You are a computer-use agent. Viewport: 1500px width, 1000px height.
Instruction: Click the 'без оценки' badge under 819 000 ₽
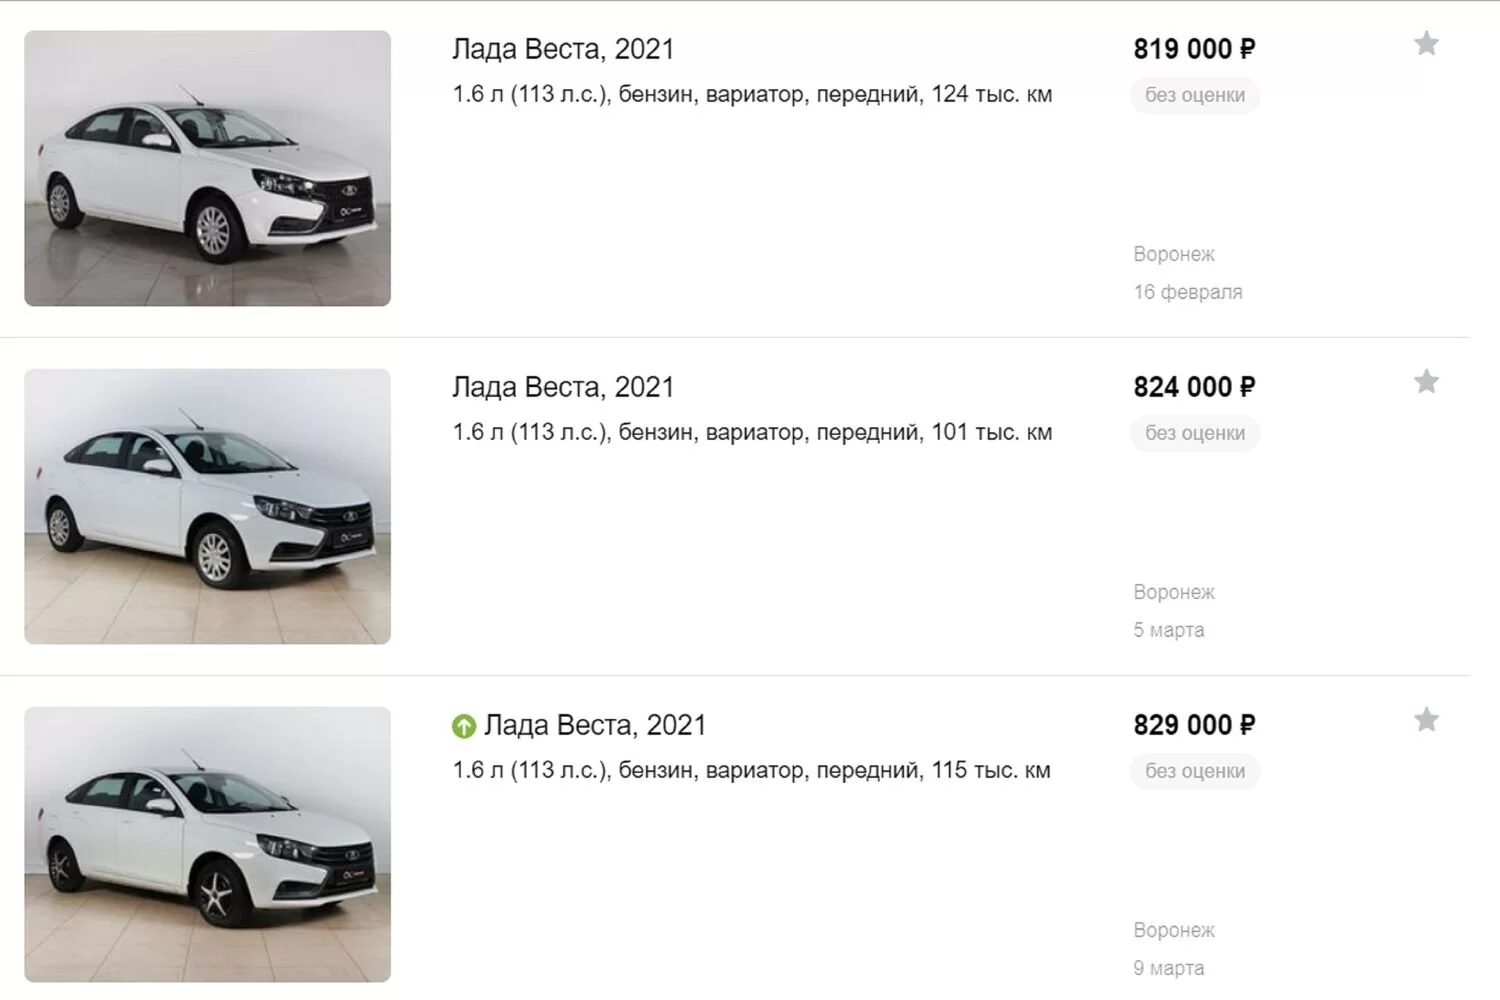point(1195,95)
